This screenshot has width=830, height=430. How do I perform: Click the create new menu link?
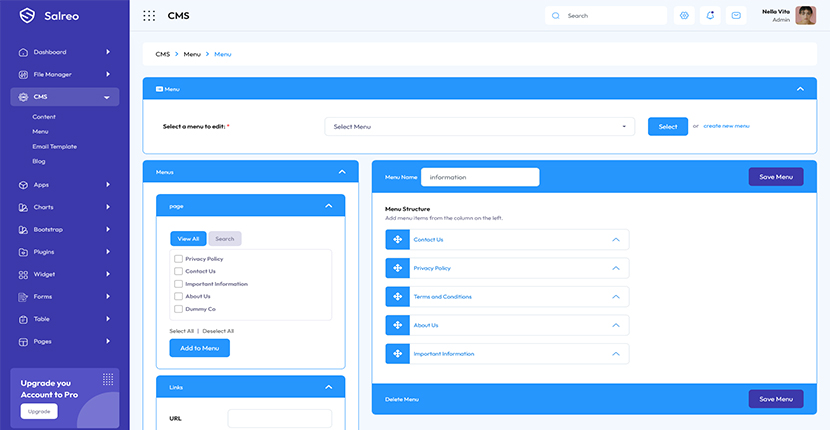(x=726, y=126)
